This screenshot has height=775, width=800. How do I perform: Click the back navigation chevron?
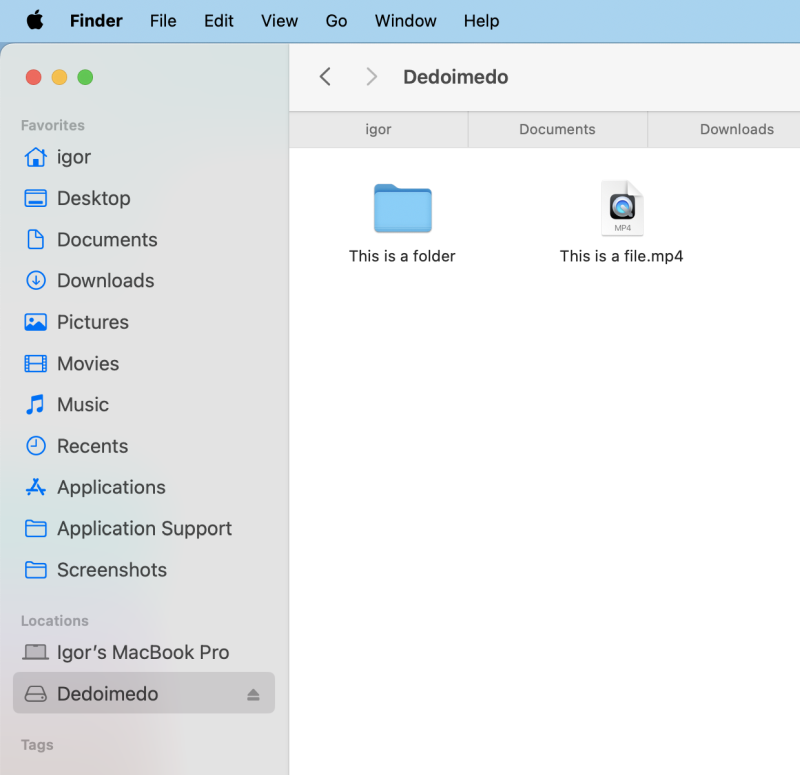(325, 77)
